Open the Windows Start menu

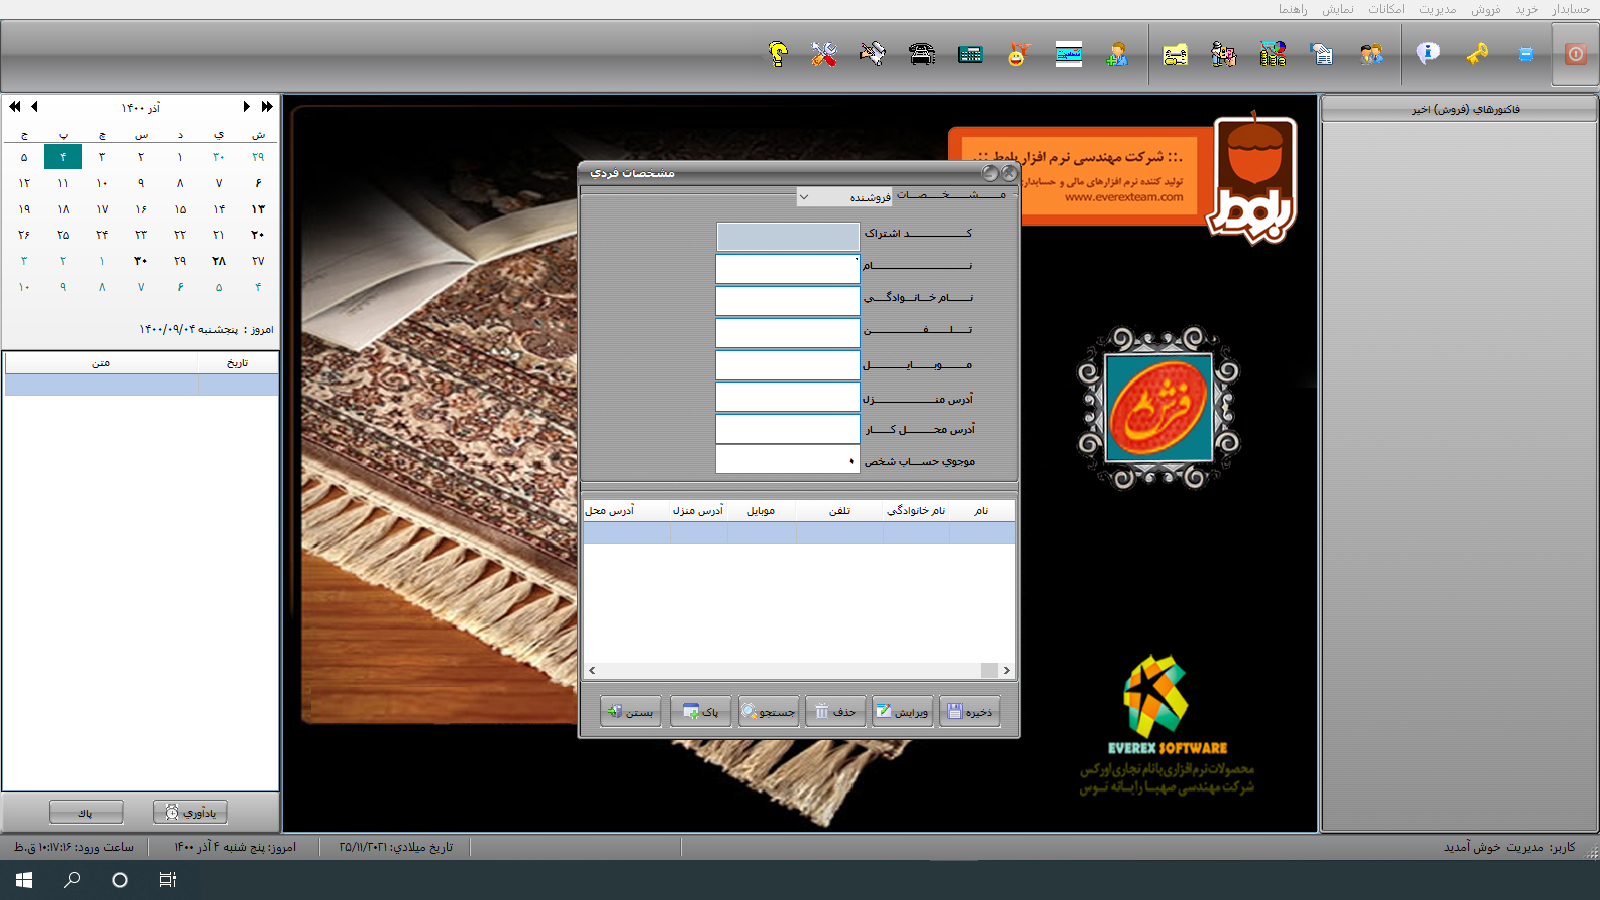pos(24,880)
